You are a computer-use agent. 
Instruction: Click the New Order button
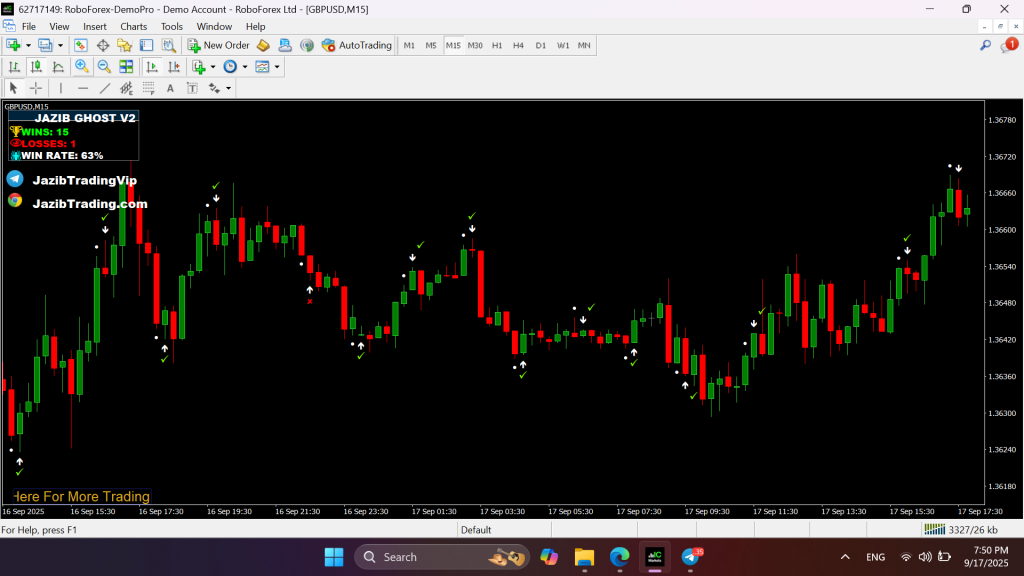[218, 45]
